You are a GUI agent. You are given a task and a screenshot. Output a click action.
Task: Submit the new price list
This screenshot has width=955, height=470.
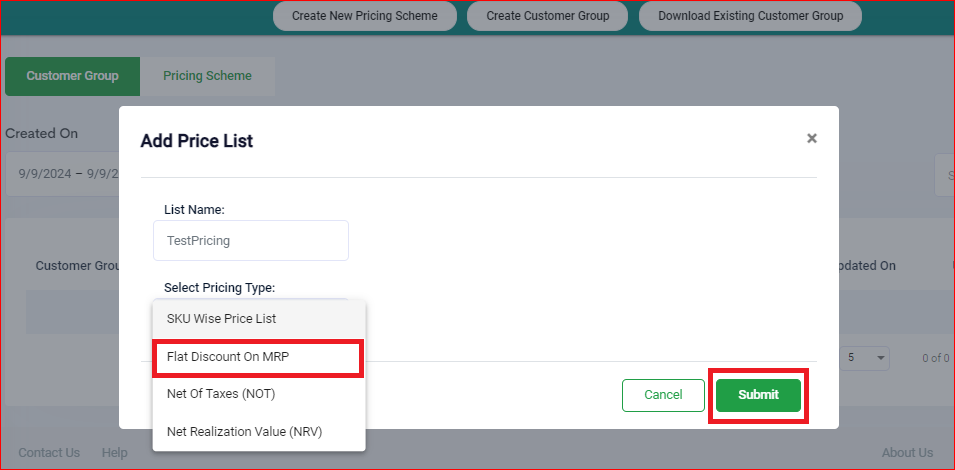pos(758,395)
